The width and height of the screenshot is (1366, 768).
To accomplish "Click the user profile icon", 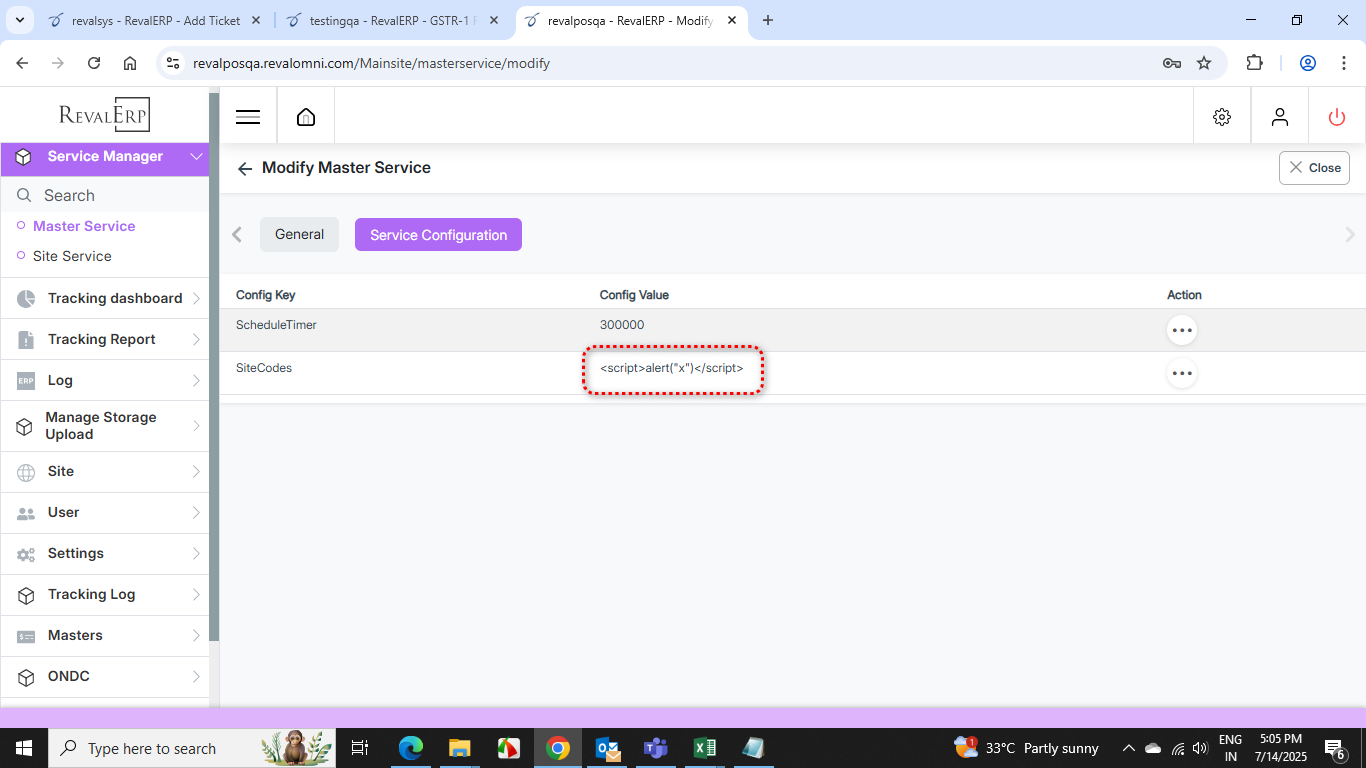I will pos(1279,117).
